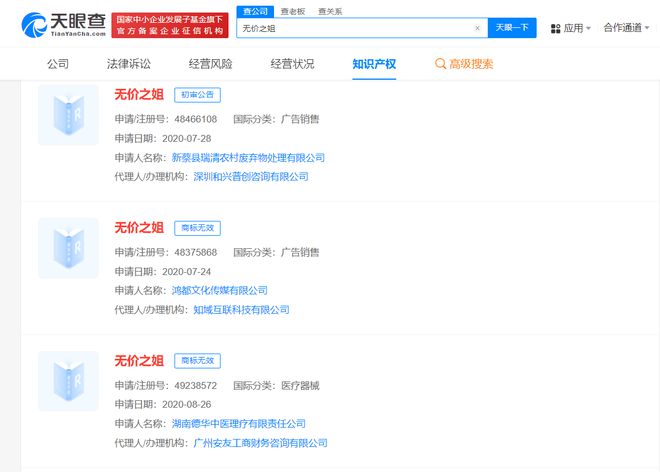Click the 医疗器械 classification text
The width and height of the screenshot is (660, 472).
pyautogui.click(x=300, y=386)
